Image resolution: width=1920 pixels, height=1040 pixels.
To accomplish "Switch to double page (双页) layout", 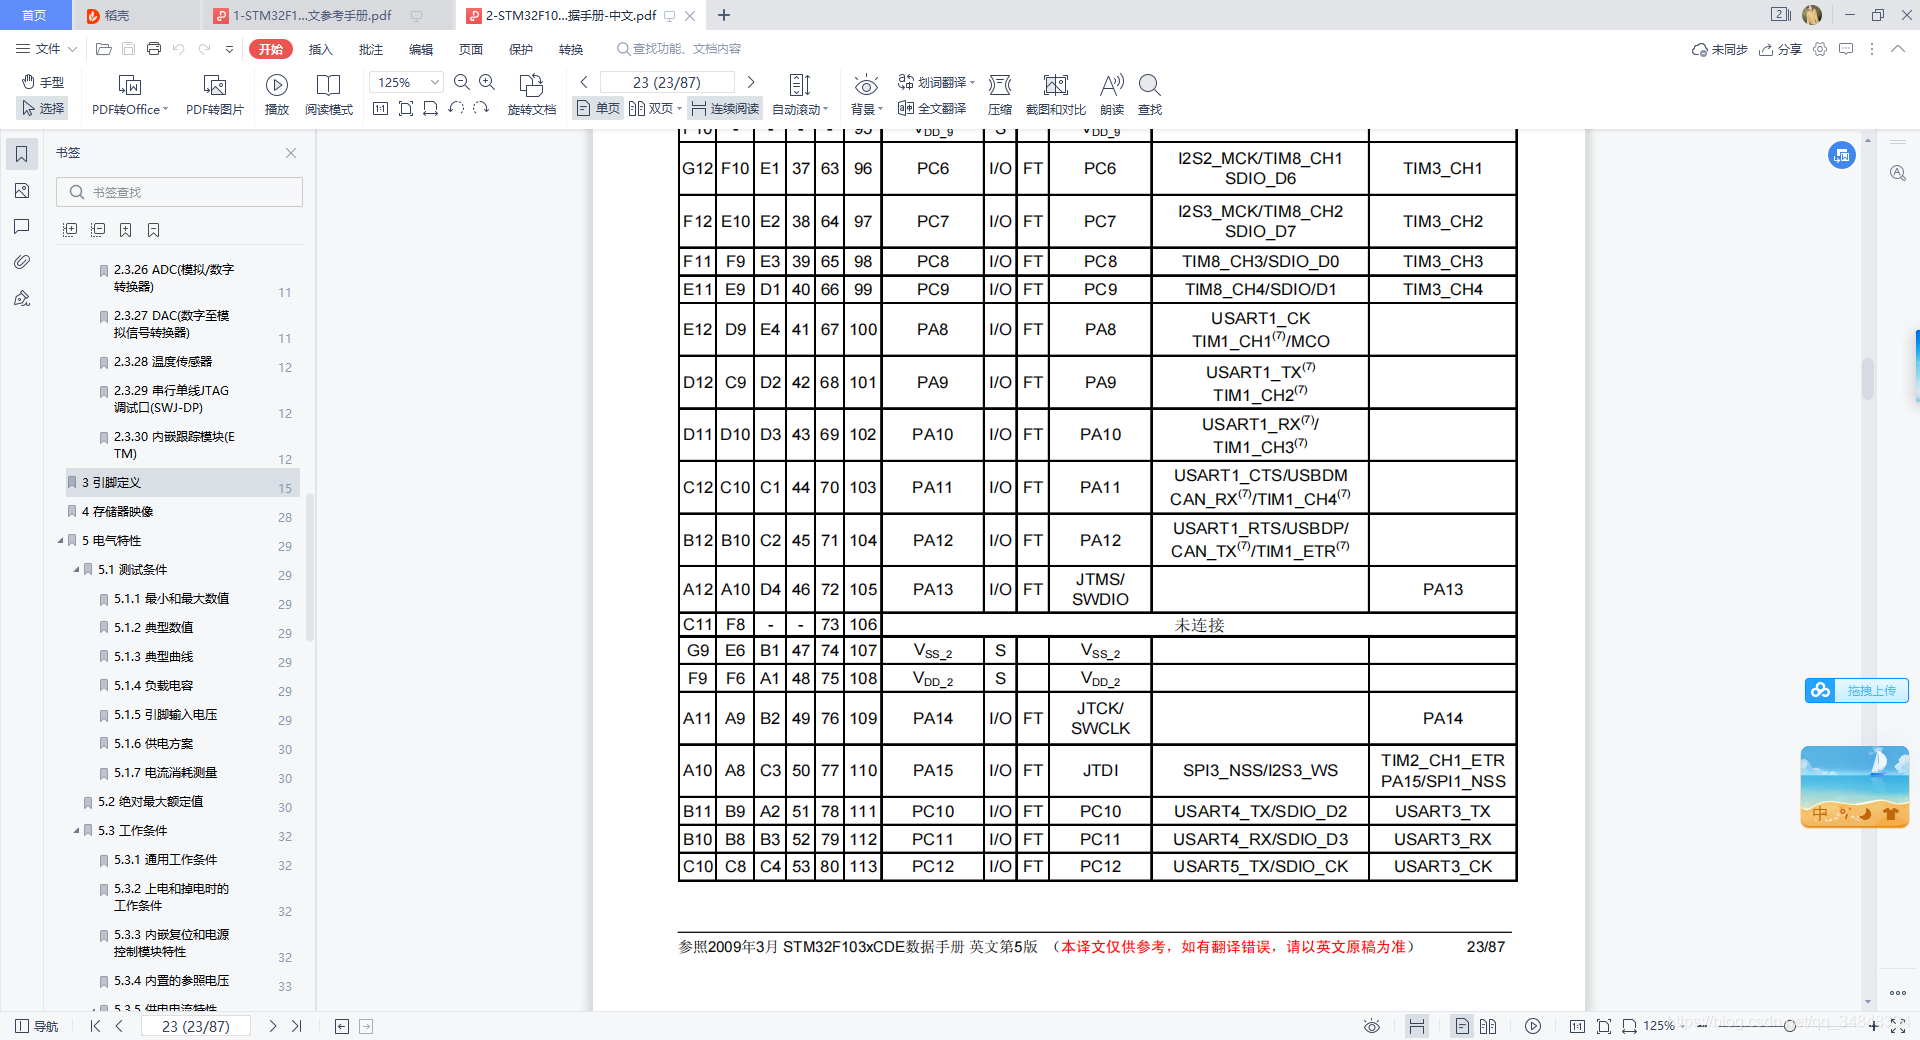I will [655, 108].
